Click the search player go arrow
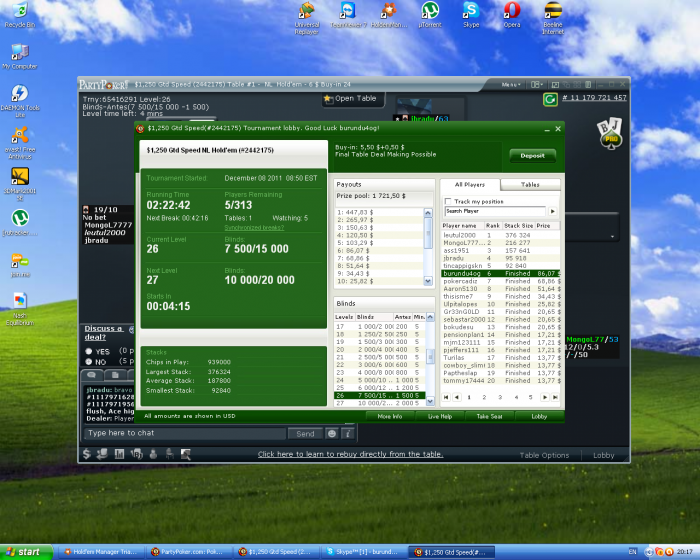 click(553, 211)
